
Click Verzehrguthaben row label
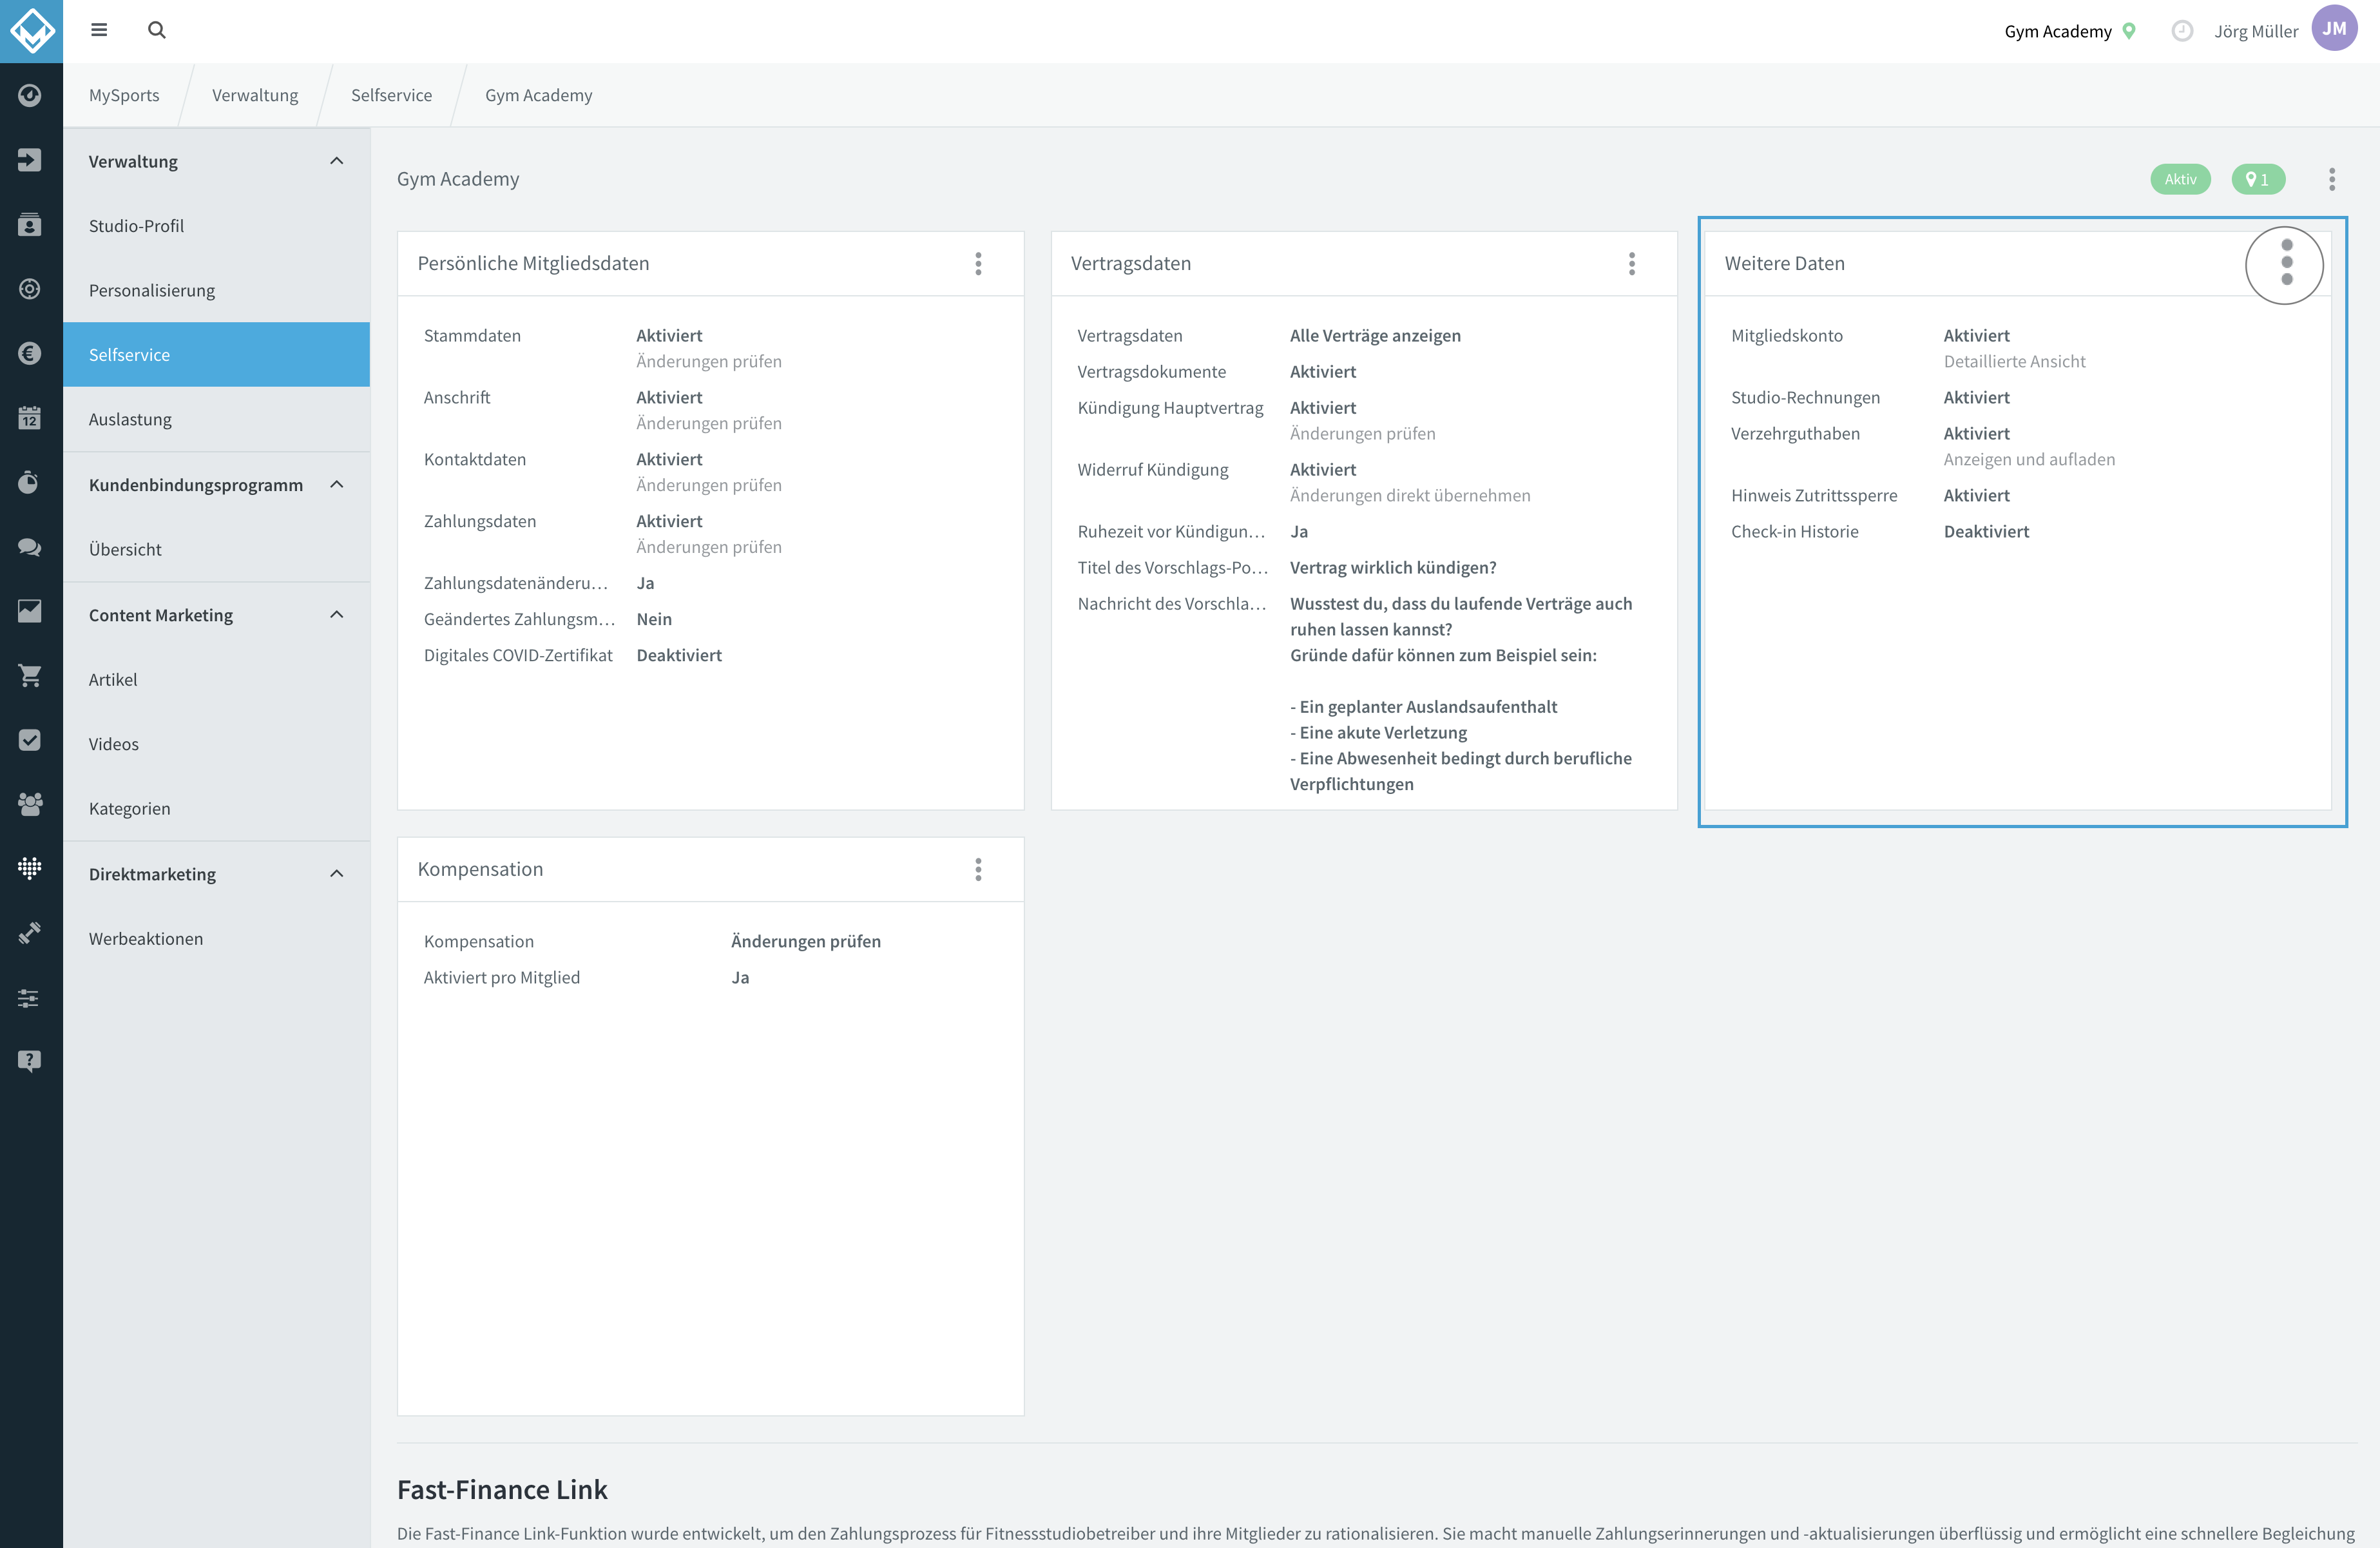click(1795, 434)
